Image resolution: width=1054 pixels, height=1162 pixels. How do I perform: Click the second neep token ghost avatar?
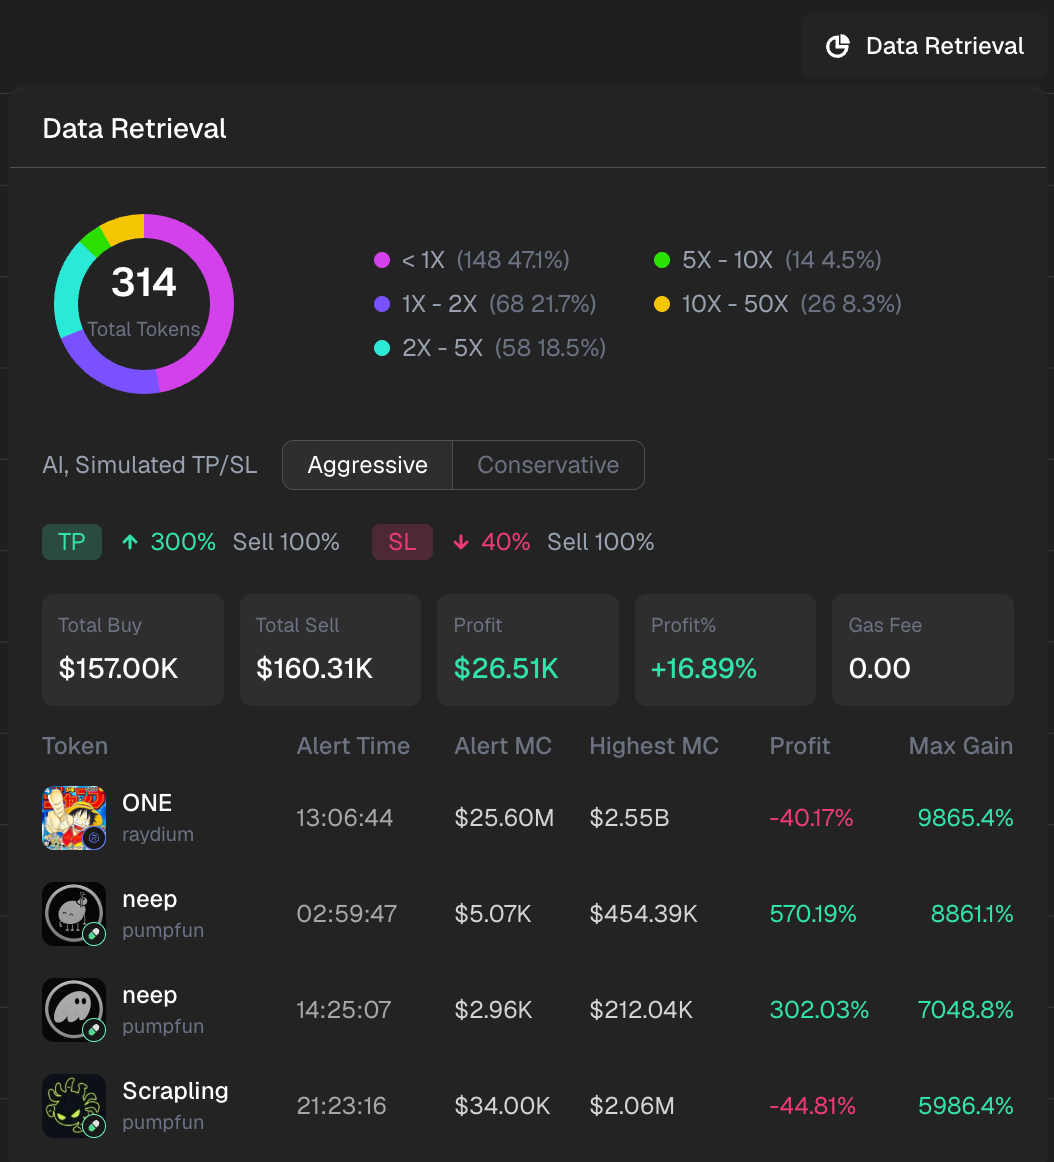(74, 1010)
